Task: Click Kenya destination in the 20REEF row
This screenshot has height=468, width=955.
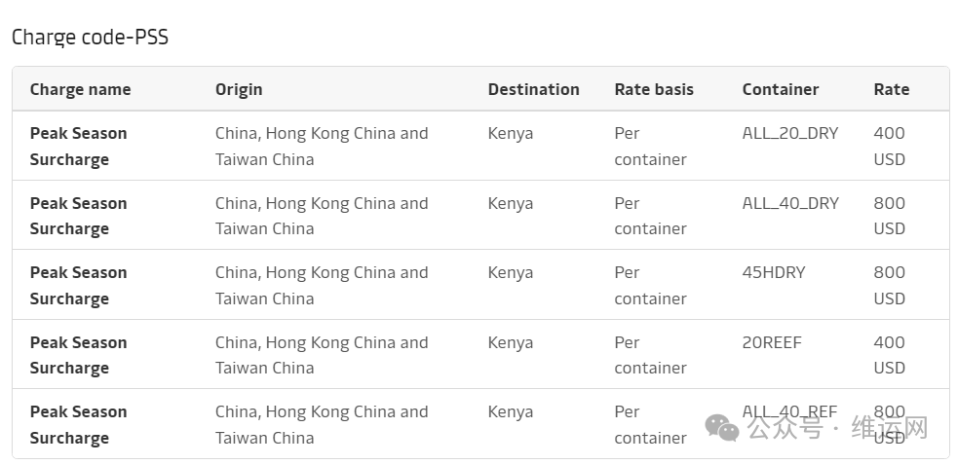Action: (510, 343)
